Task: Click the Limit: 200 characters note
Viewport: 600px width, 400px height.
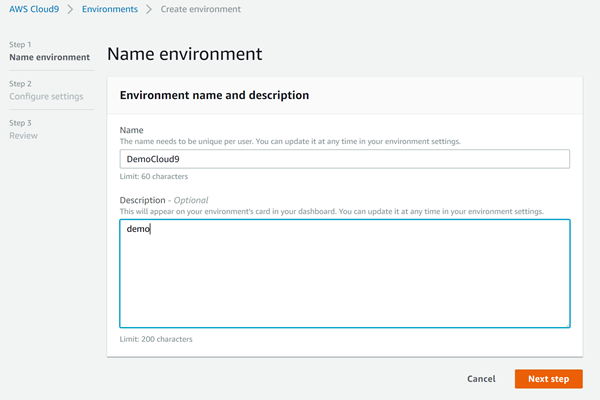Action: [x=155, y=339]
